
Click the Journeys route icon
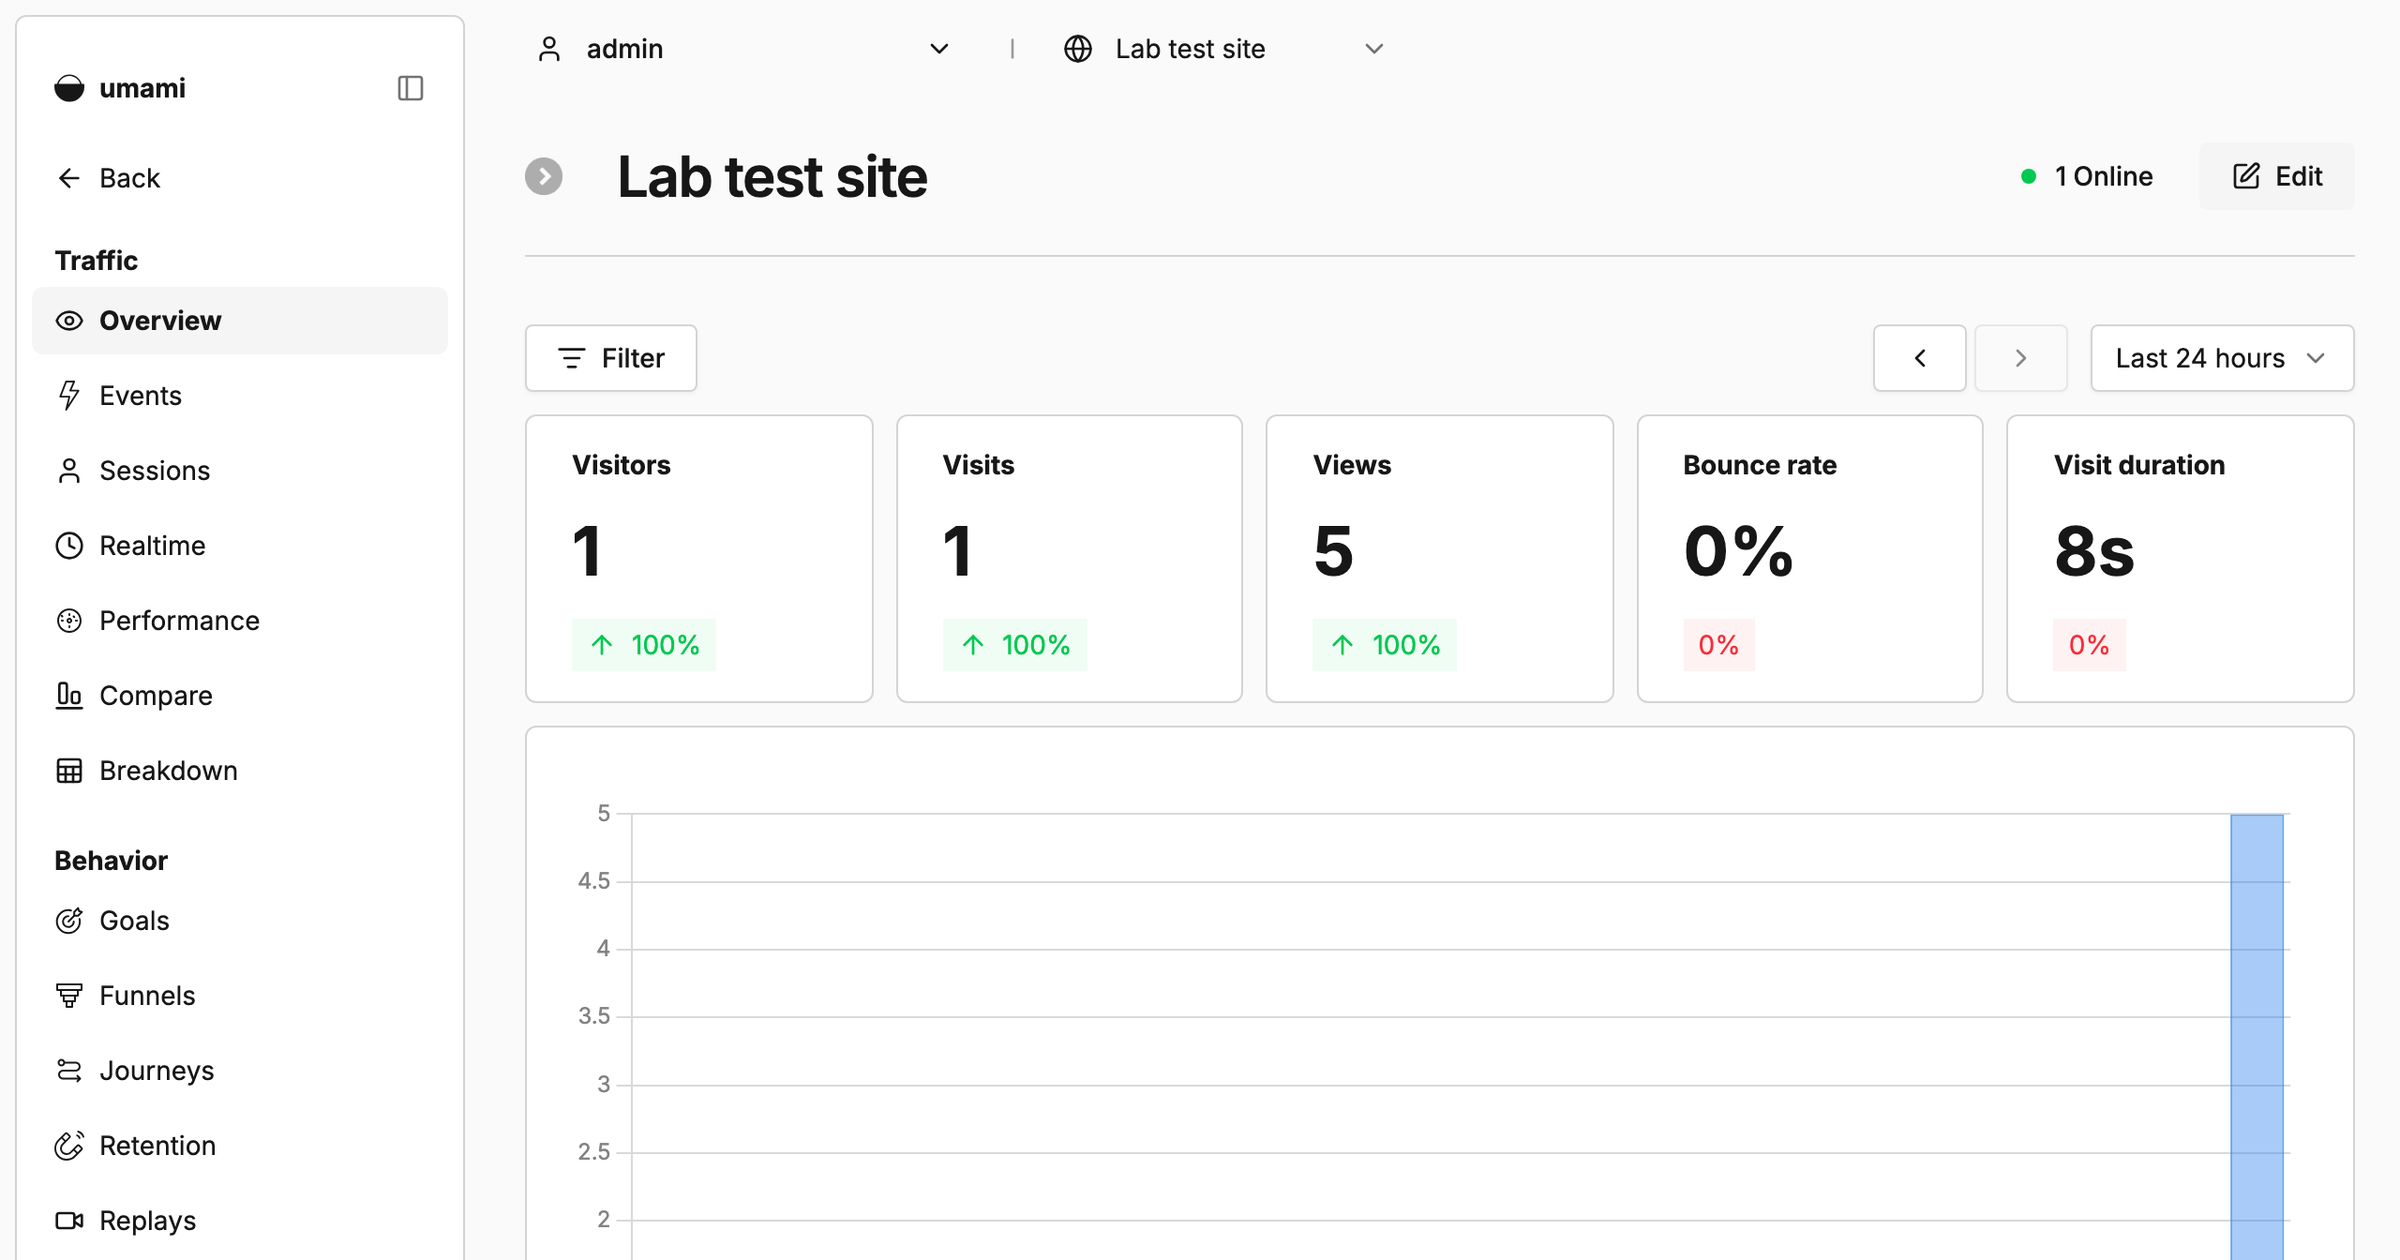(69, 1071)
